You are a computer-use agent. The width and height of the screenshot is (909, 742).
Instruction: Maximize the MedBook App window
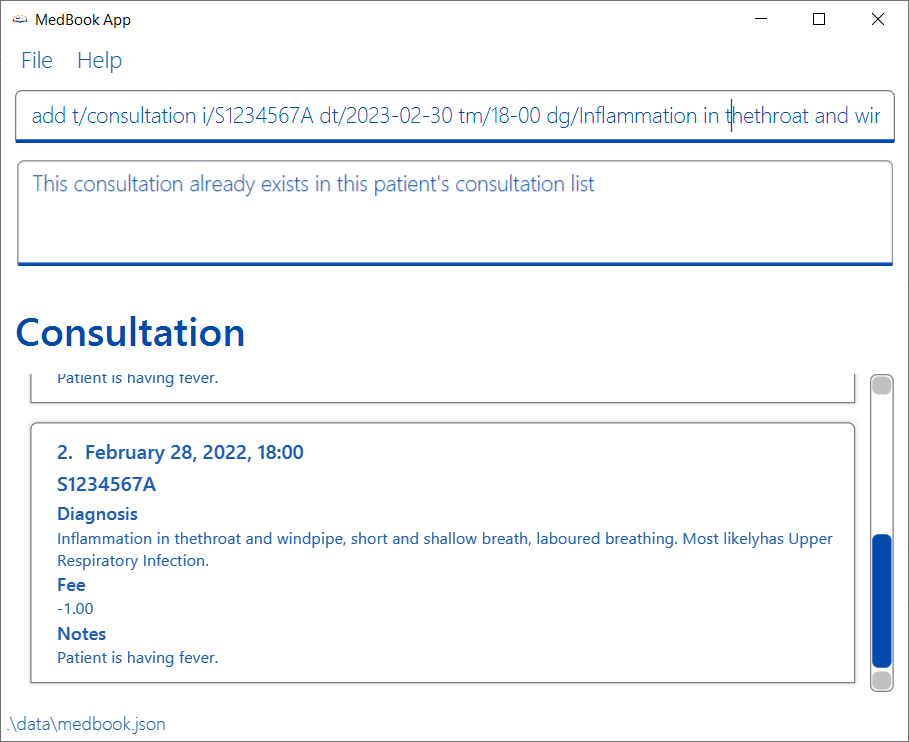click(x=819, y=19)
